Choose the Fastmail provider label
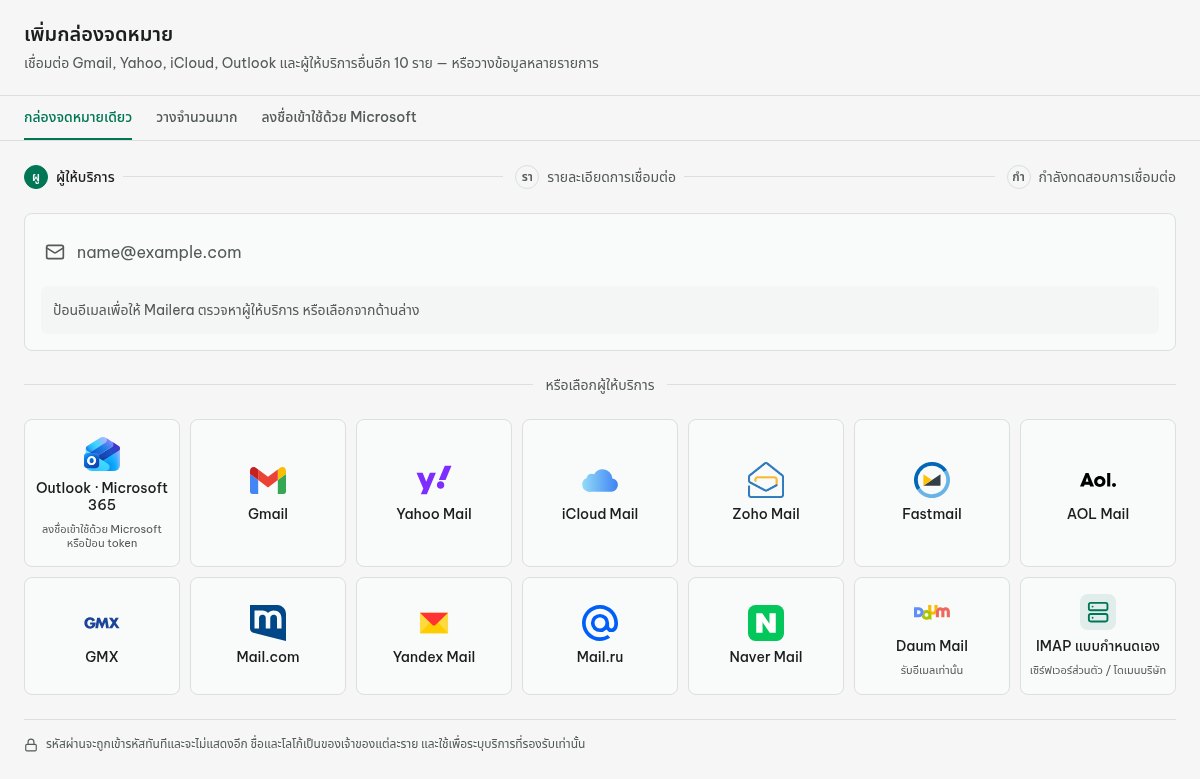The width and height of the screenshot is (1200, 779). tap(932, 514)
